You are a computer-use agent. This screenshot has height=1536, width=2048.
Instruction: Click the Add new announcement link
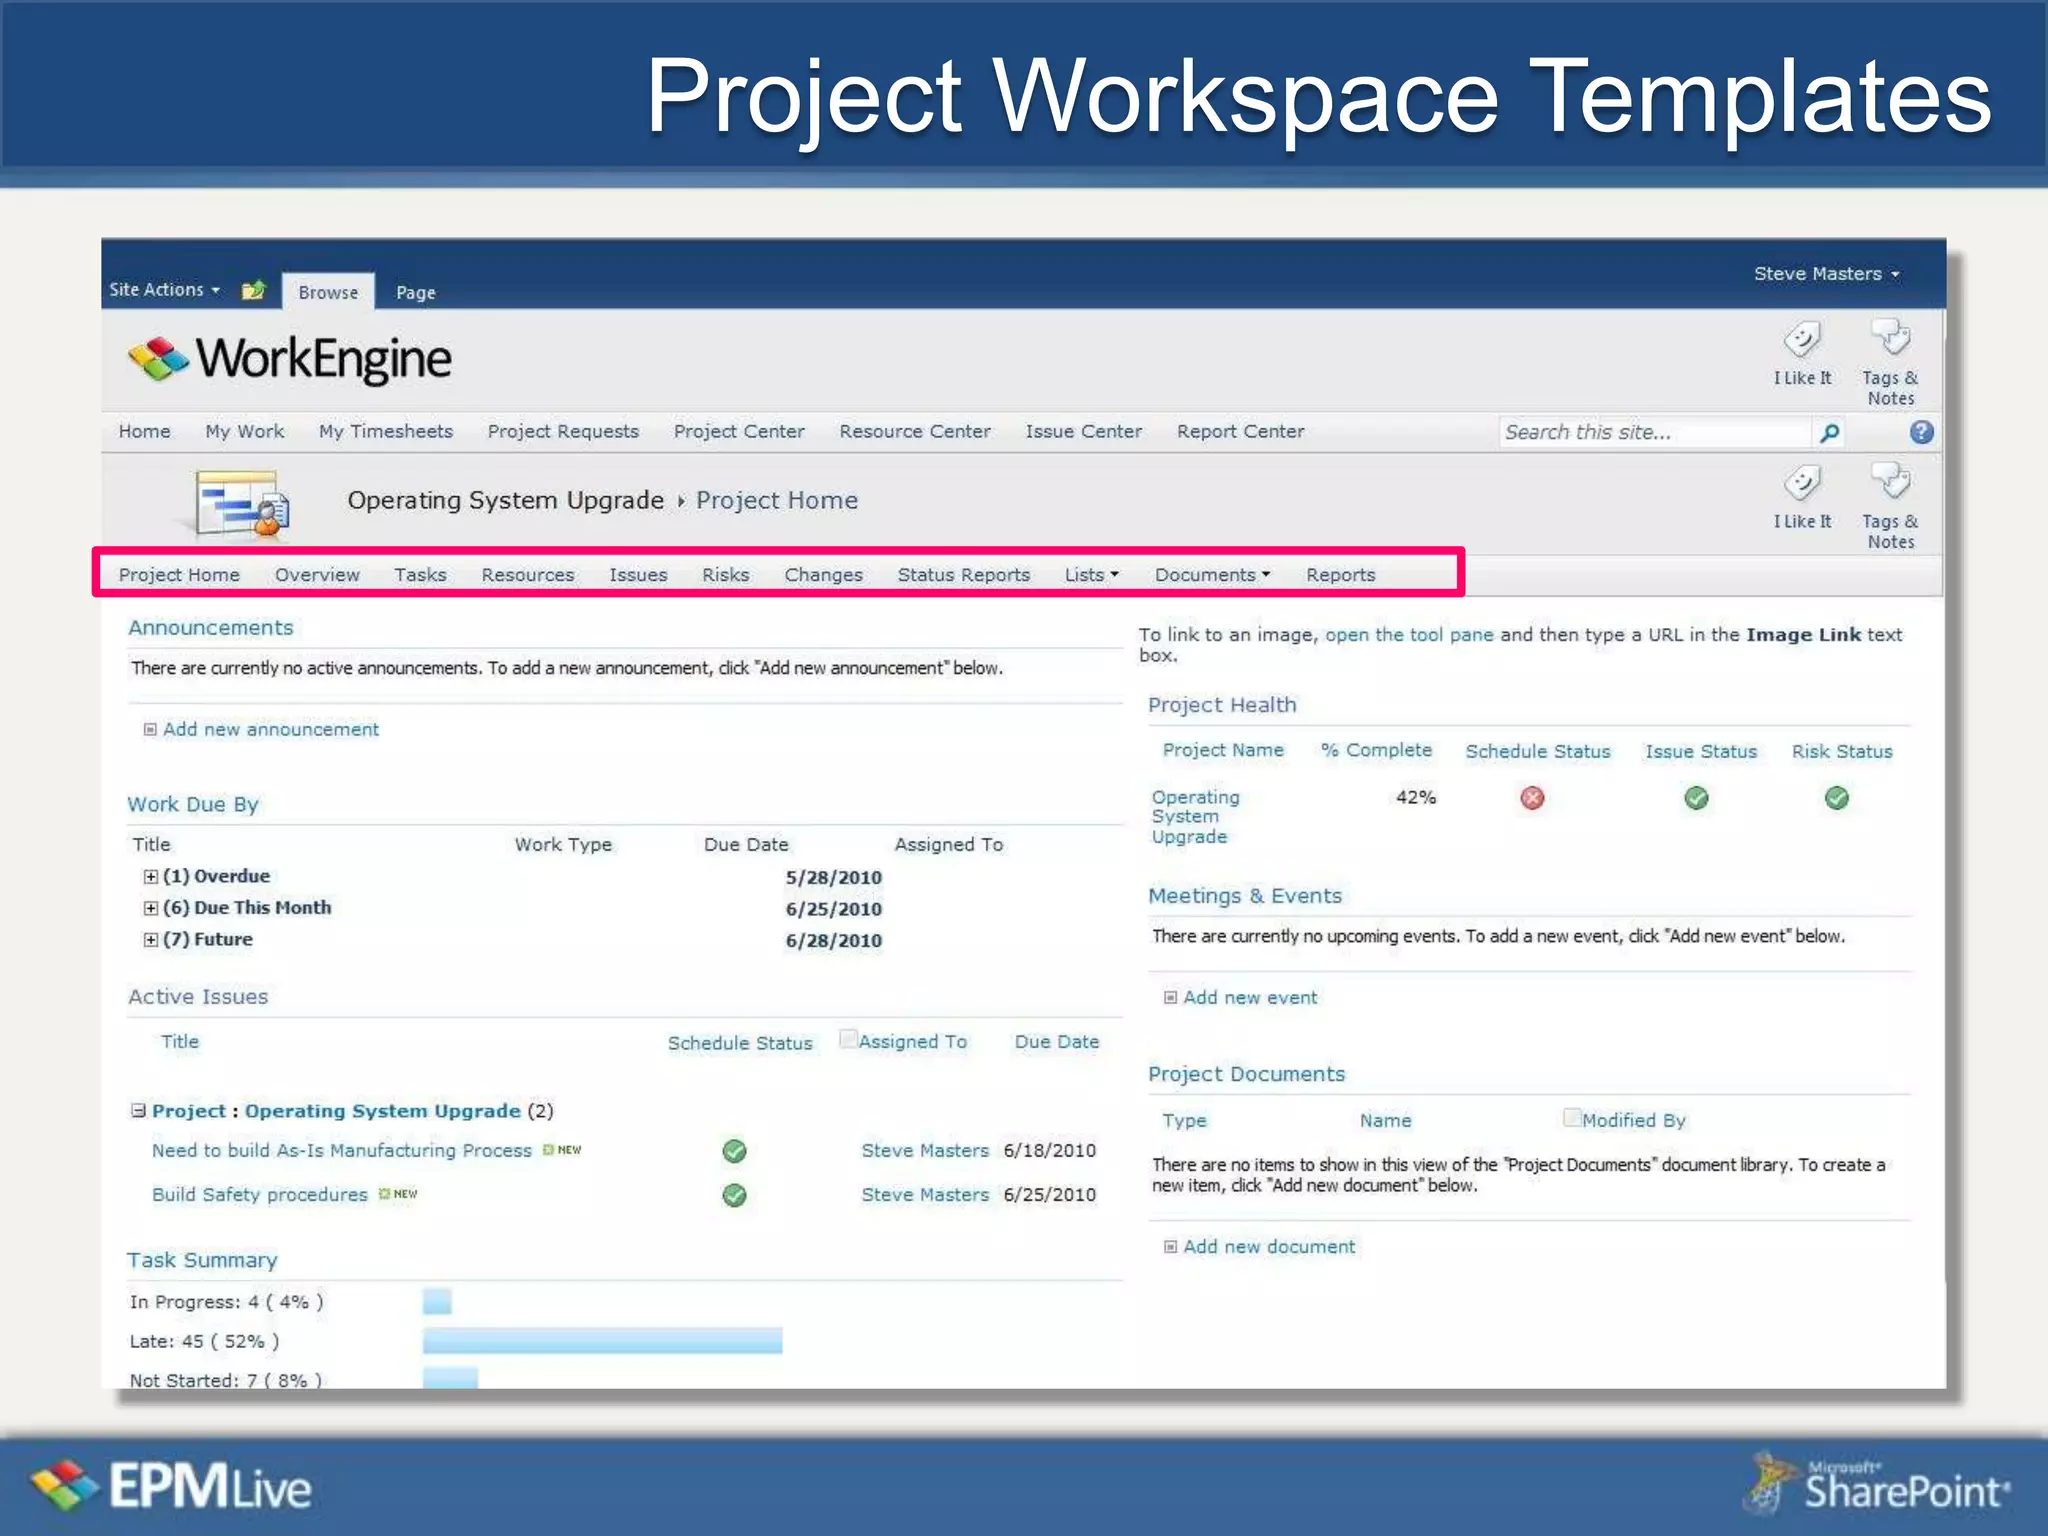(271, 730)
